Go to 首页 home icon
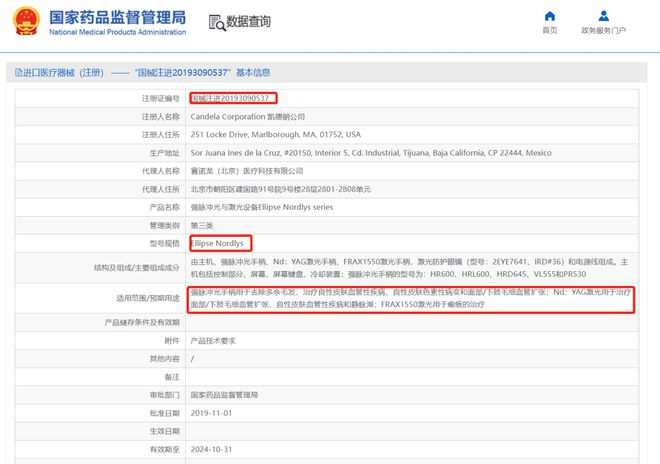The image size is (660, 464). (550, 16)
